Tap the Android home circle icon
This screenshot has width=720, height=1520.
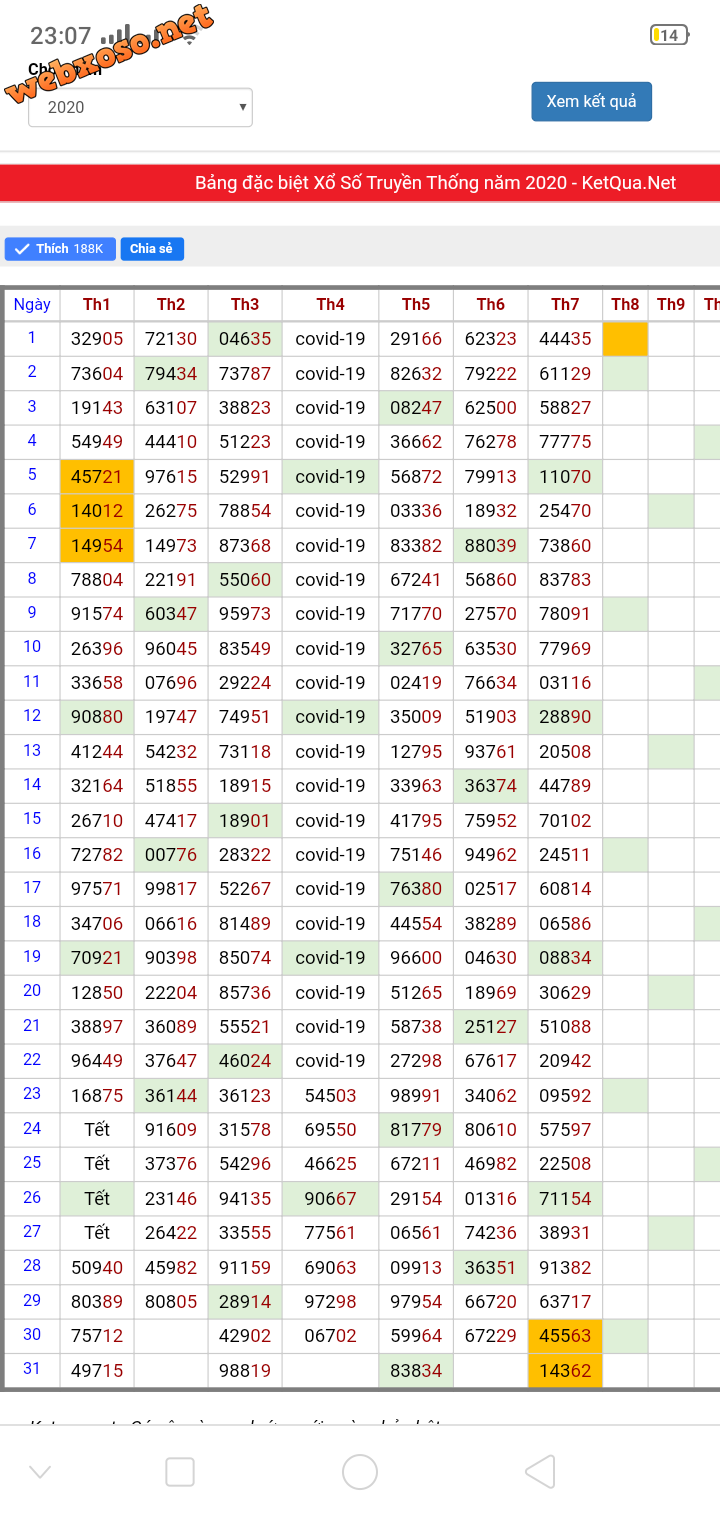click(360, 1471)
